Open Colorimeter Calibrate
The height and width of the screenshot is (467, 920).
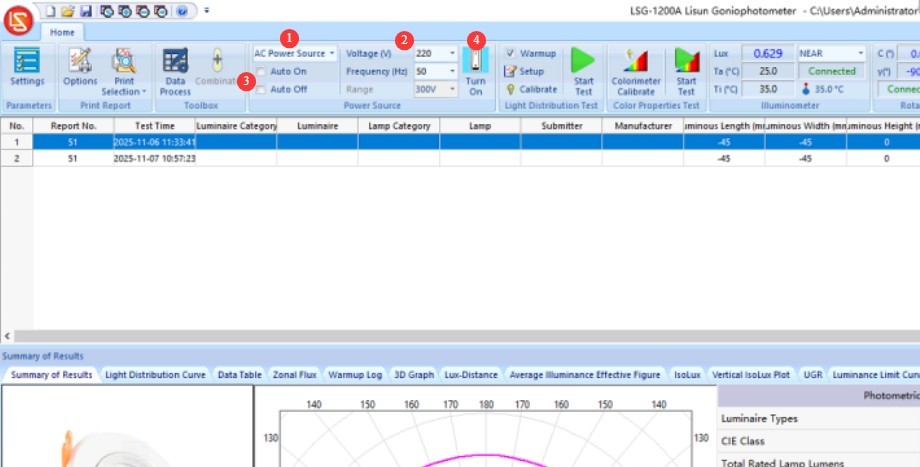(635, 72)
